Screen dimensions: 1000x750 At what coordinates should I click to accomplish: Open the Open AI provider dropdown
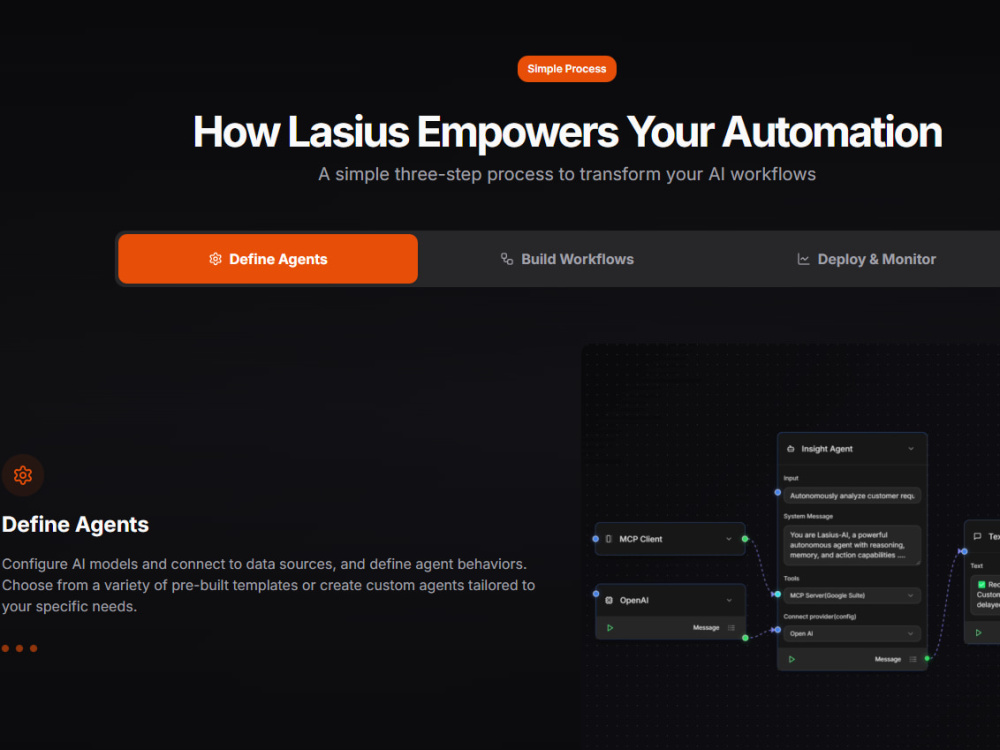point(852,634)
